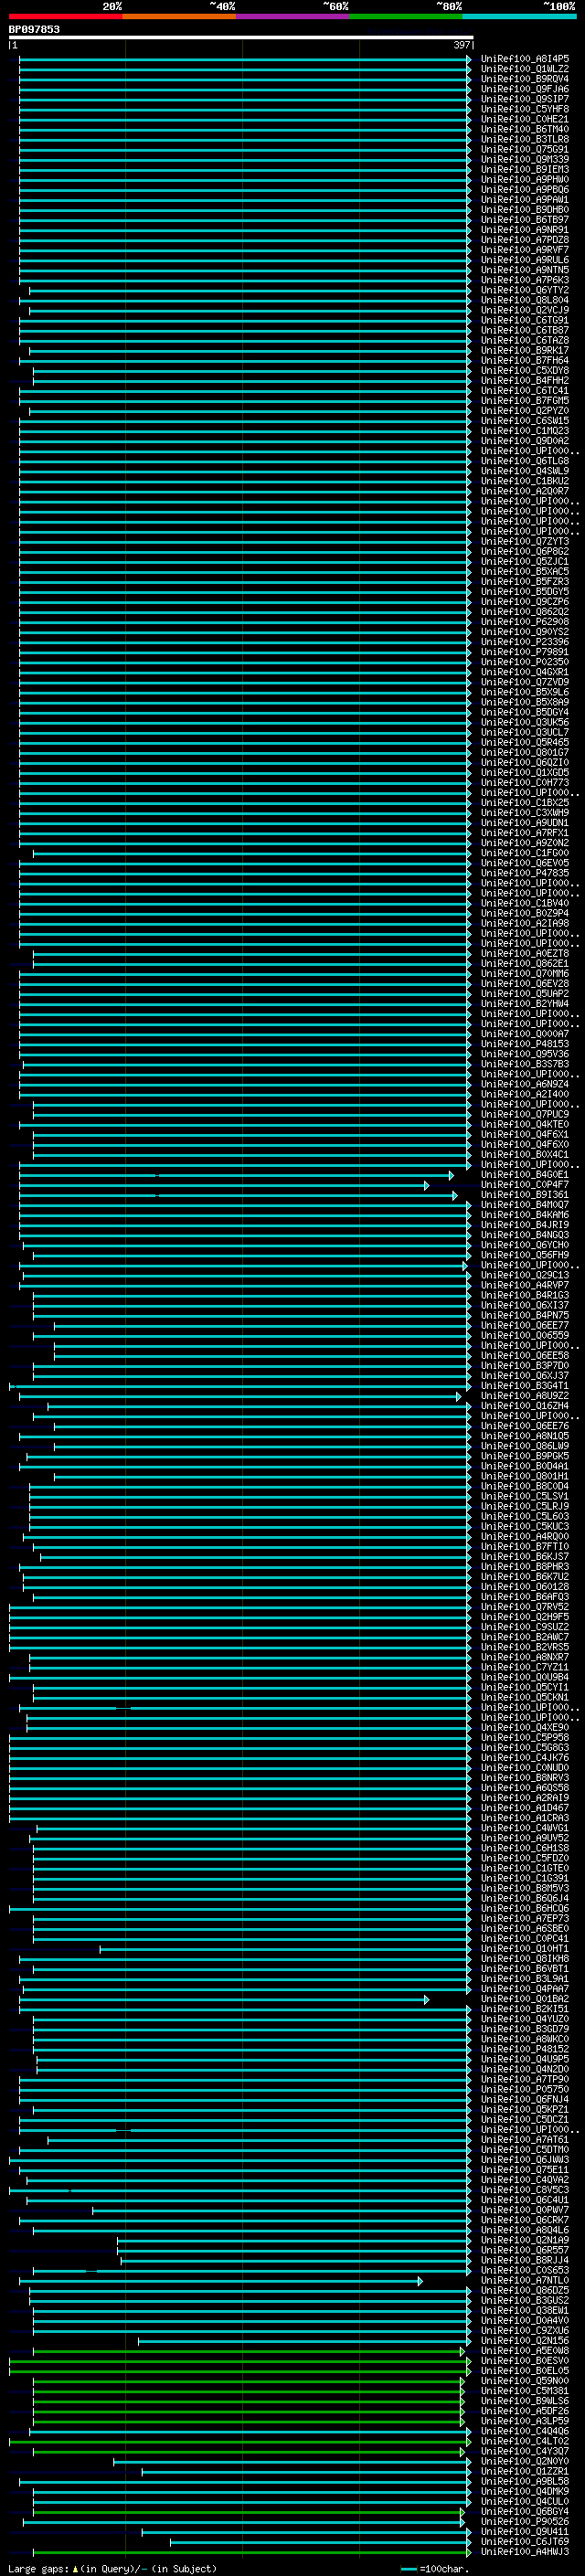Click the orange ~40% identity color band
Viewport: 585px width, 2576px height.
click(x=179, y=16)
